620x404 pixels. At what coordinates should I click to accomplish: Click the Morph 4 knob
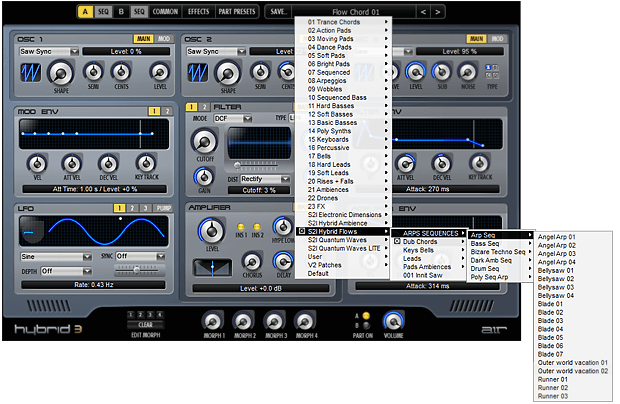(305, 321)
